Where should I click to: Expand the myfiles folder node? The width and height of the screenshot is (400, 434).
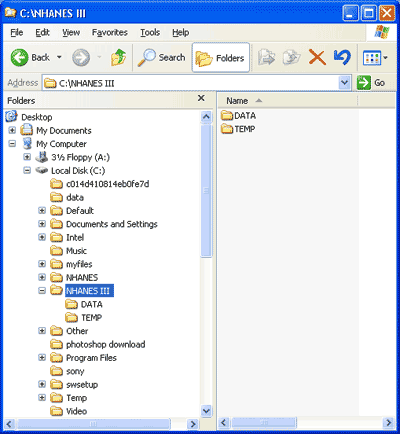(x=42, y=264)
